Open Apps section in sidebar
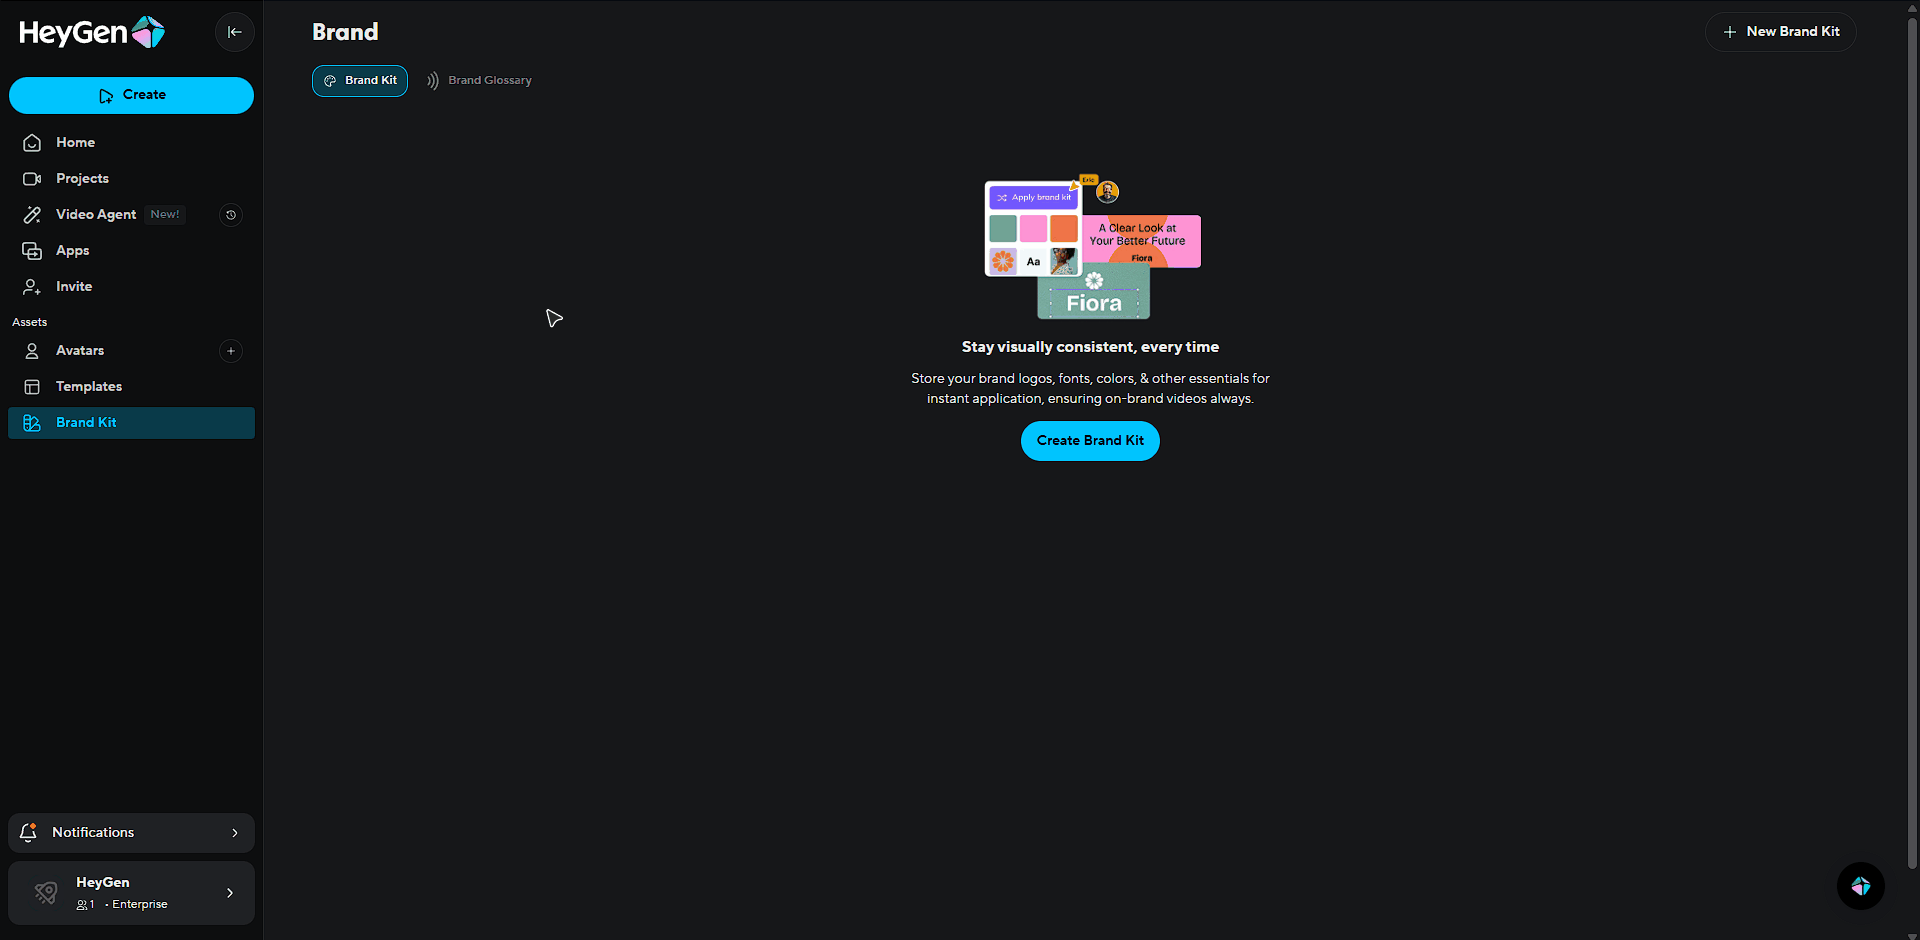Viewport: 1920px width, 940px height. (72, 251)
